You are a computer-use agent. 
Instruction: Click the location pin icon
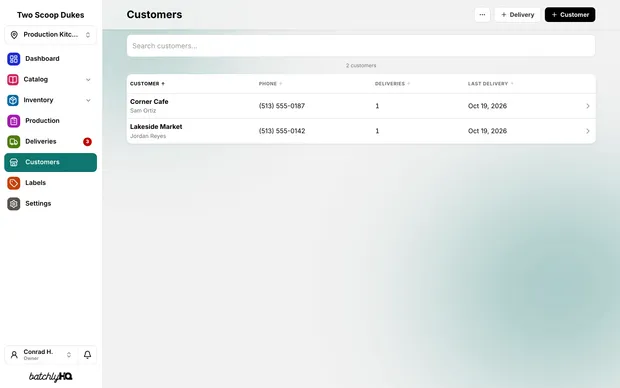click(x=14, y=35)
